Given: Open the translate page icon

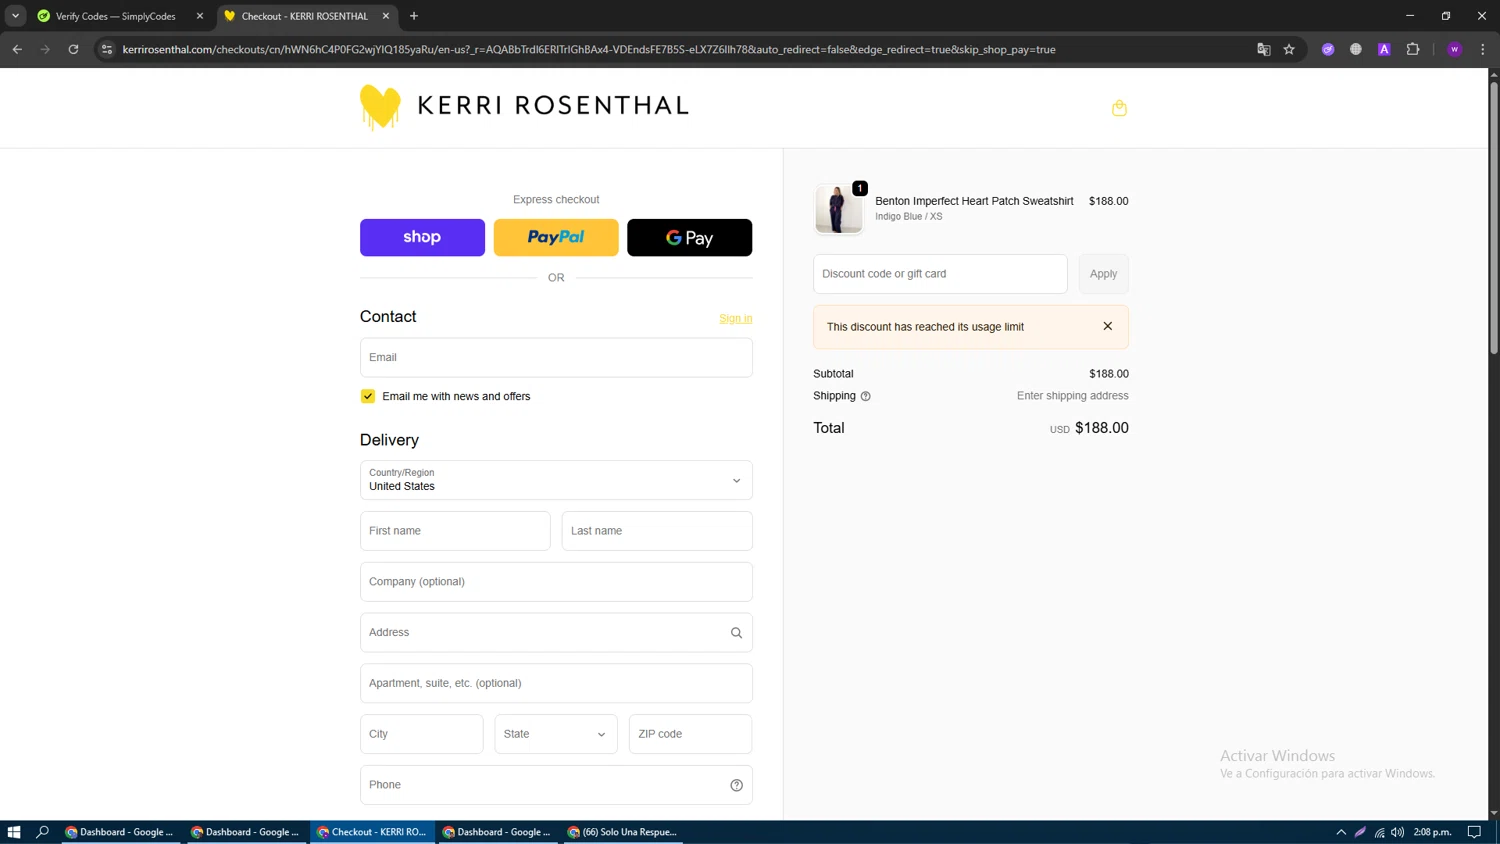Looking at the screenshot, I should click(x=1263, y=49).
